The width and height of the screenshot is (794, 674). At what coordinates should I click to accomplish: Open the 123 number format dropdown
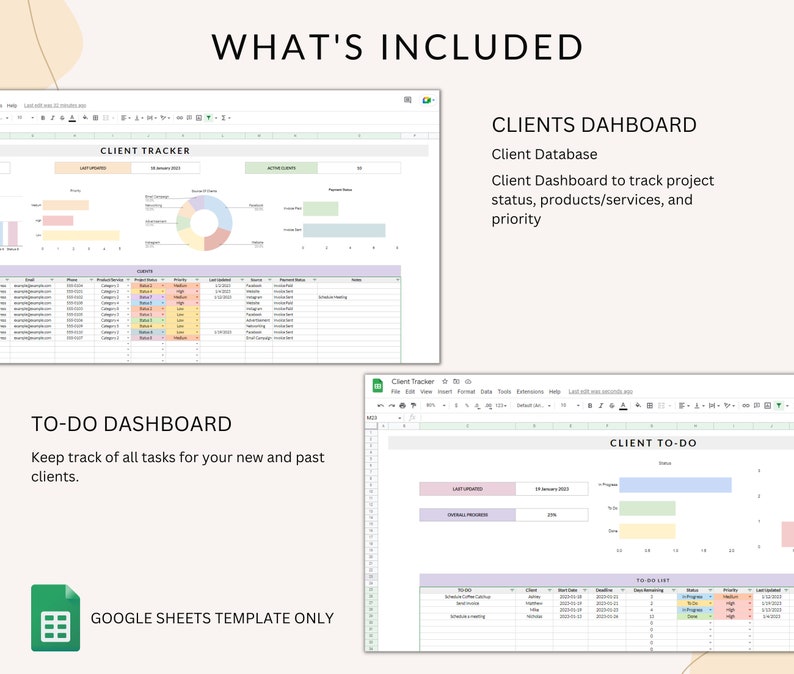tap(501, 406)
